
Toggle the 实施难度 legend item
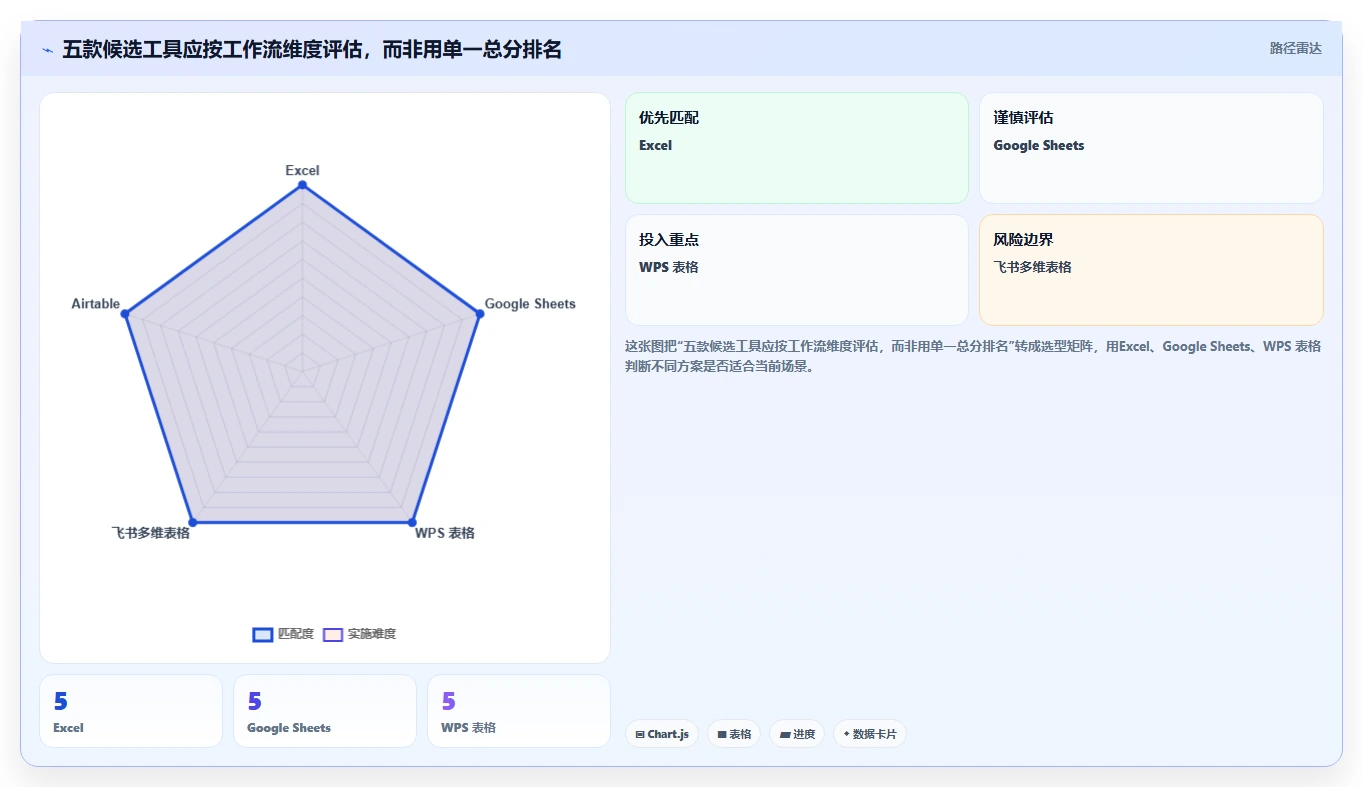pyautogui.click(x=360, y=634)
